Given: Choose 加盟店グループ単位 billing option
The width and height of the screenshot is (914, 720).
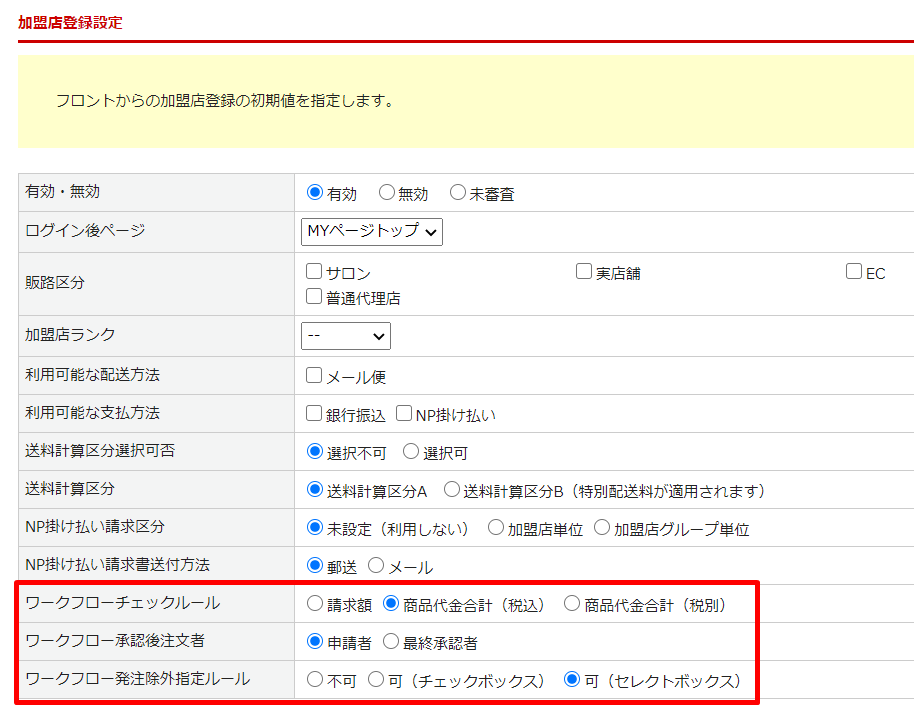Looking at the screenshot, I should [x=602, y=528].
